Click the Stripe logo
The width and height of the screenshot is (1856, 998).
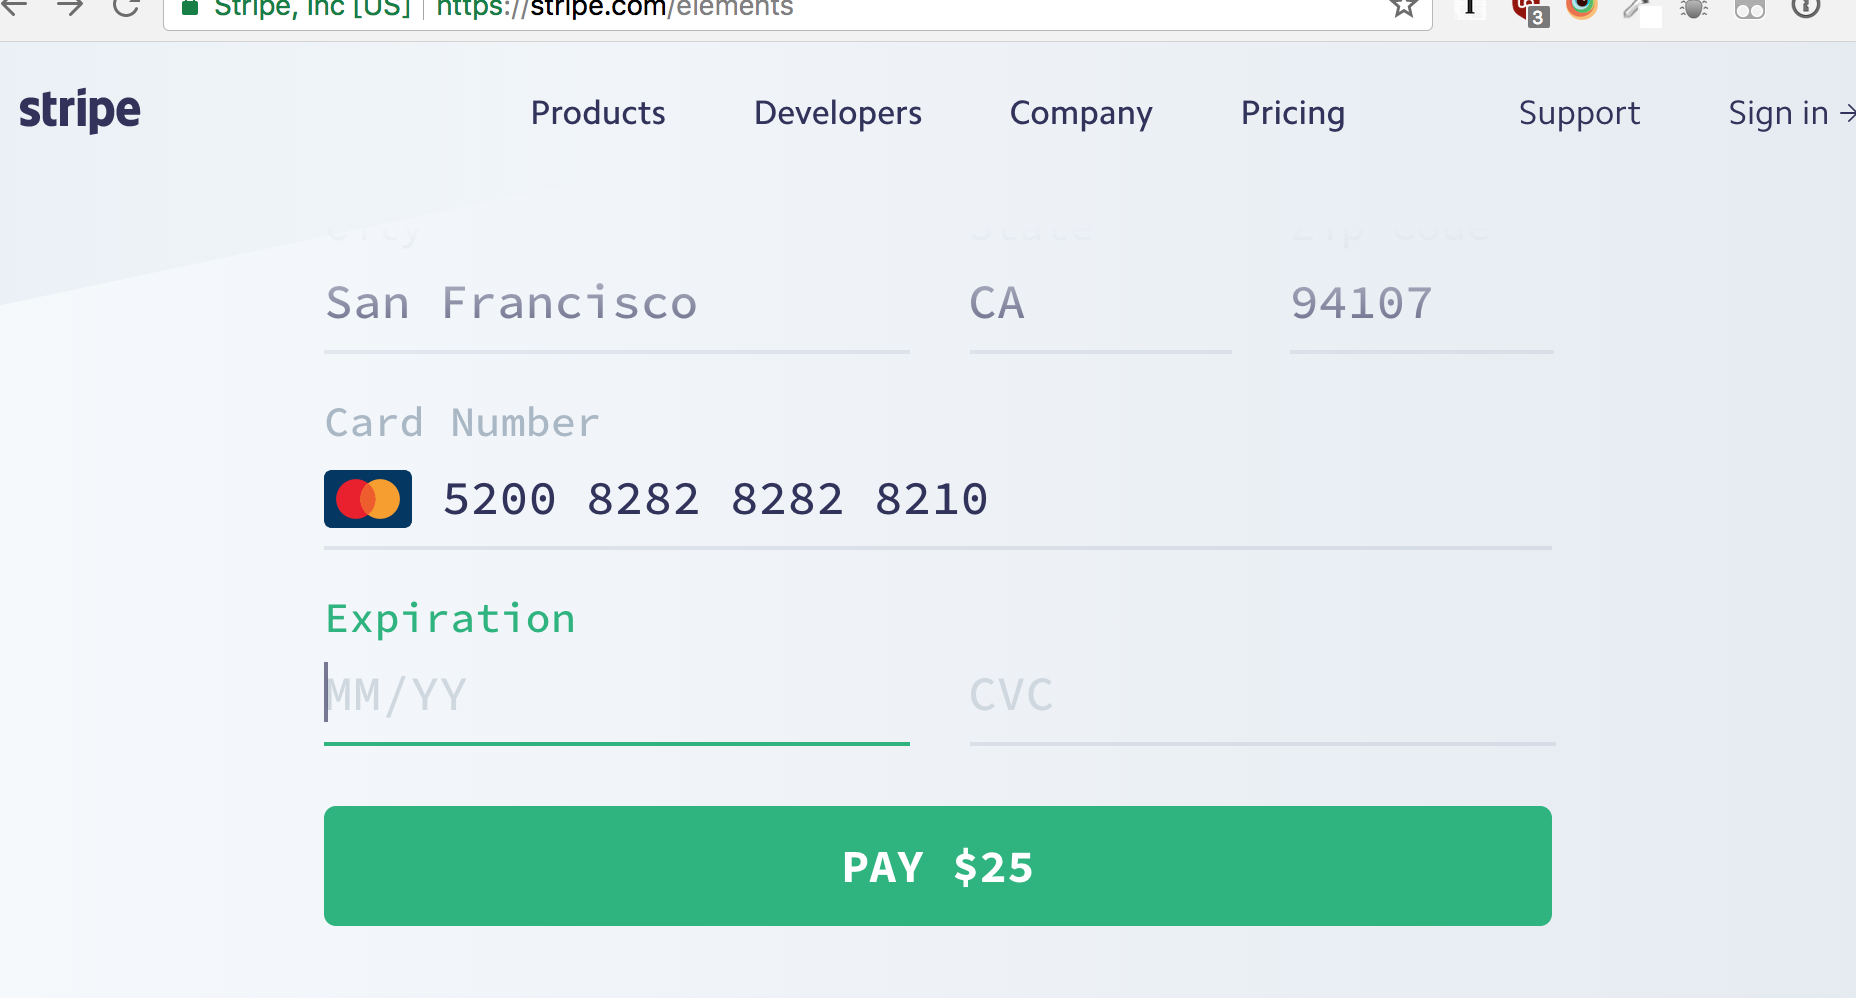pos(80,111)
